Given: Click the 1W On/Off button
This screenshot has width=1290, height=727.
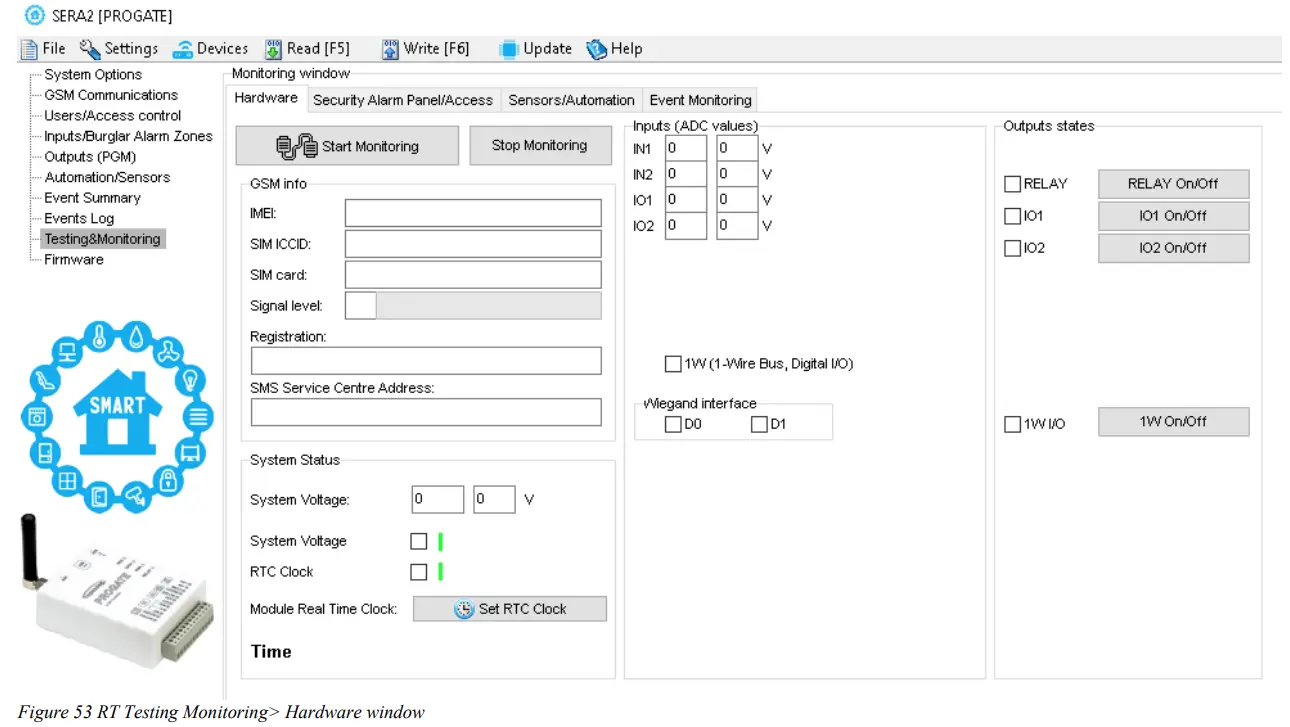Looking at the screenshot, I should [1174, 422].
